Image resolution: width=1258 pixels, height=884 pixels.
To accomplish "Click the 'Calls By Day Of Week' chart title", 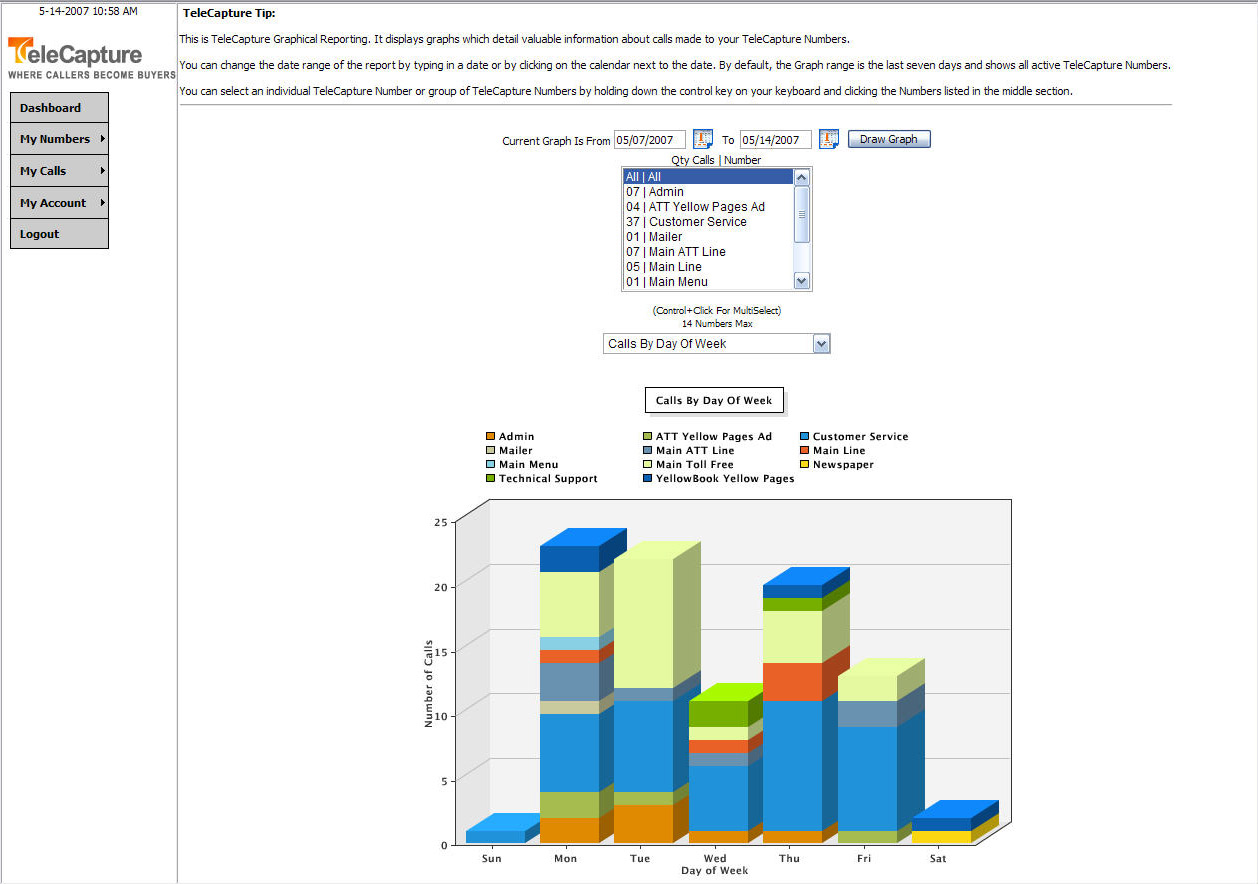I will [714, 400].
